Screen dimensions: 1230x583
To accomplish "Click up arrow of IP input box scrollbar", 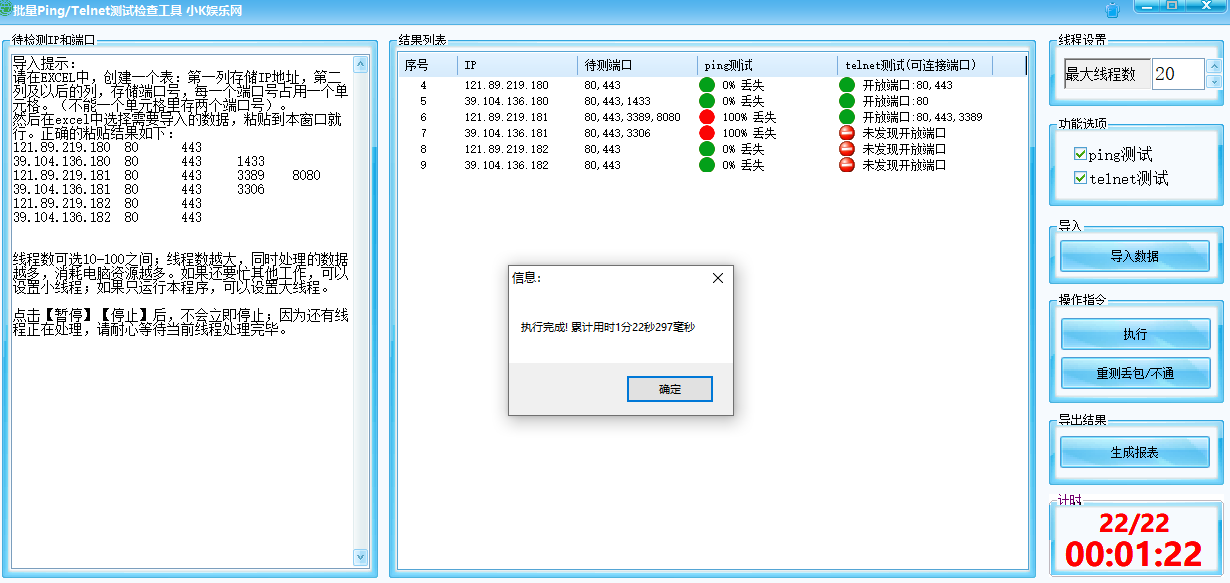I will click(x=360, y=64).
